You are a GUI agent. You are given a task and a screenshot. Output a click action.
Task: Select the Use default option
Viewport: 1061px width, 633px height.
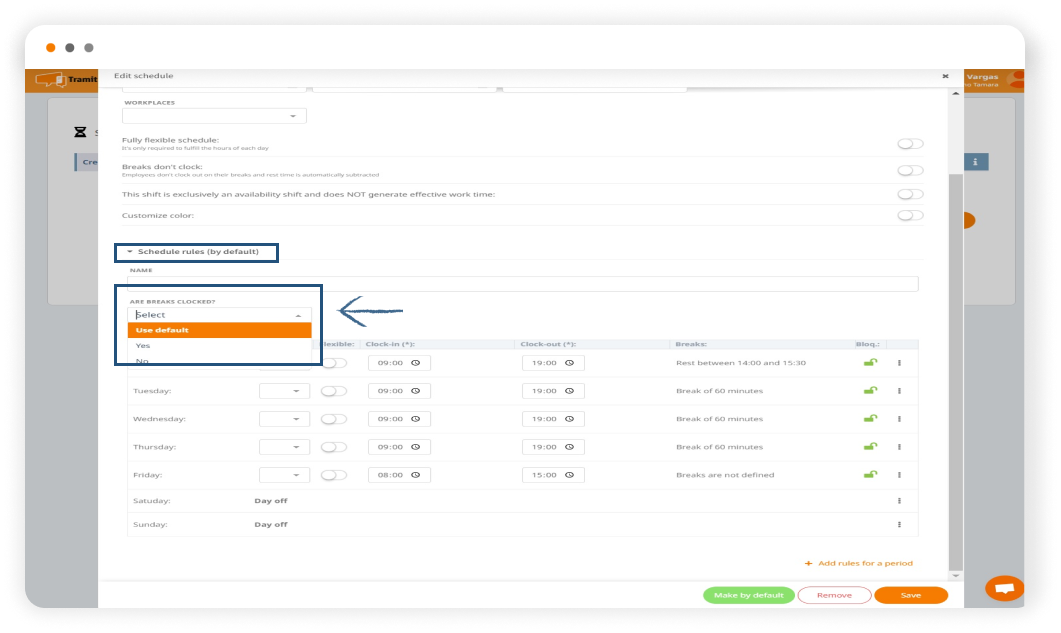(x=220, y=330)
